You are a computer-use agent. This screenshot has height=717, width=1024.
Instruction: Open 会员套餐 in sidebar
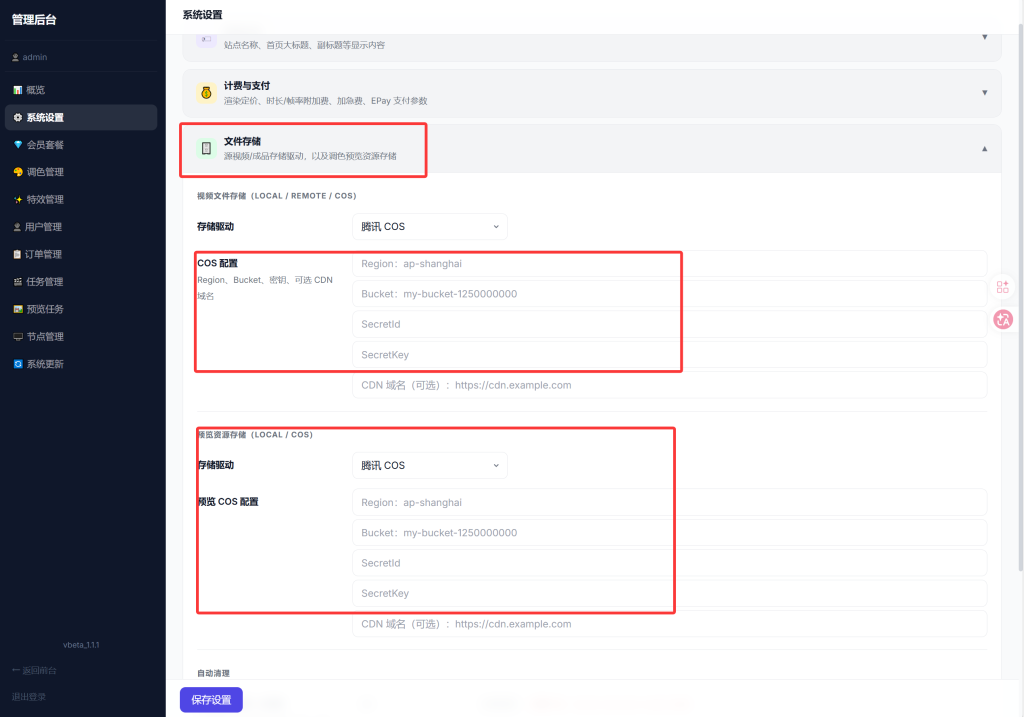[45, 145]
